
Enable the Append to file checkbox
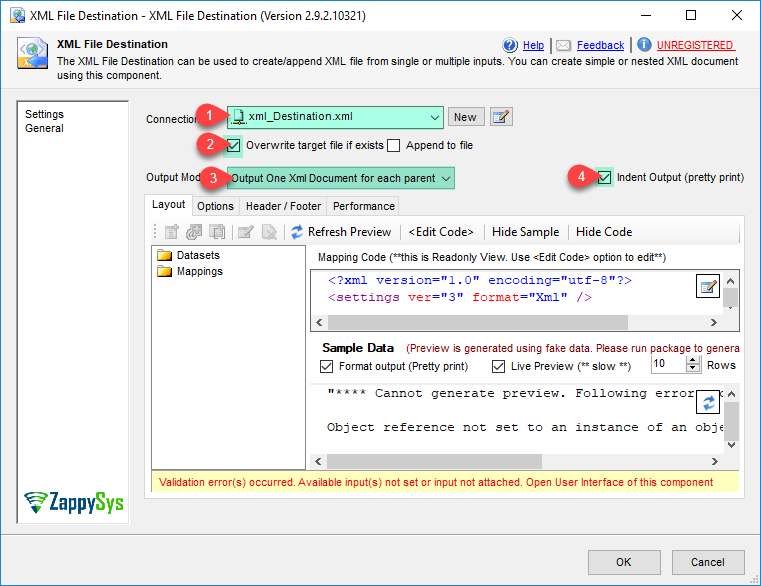click(394, 145)
